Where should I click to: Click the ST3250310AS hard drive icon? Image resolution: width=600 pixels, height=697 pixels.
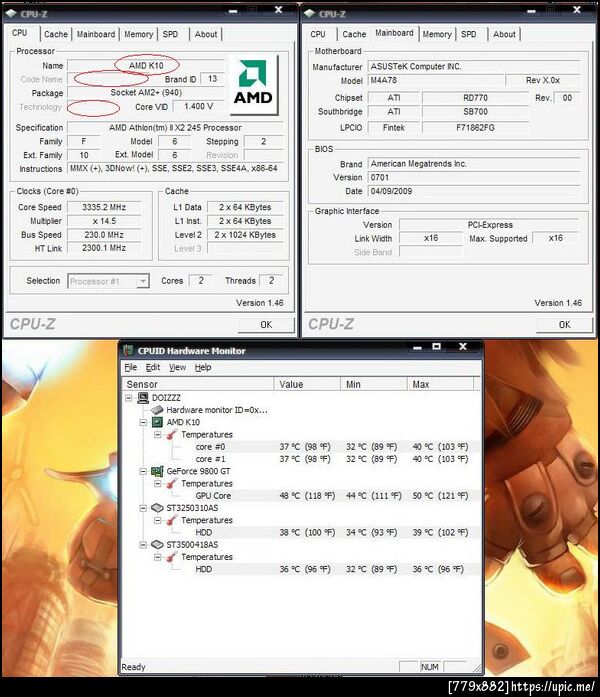pyautogui.click(x=157, y=508)
